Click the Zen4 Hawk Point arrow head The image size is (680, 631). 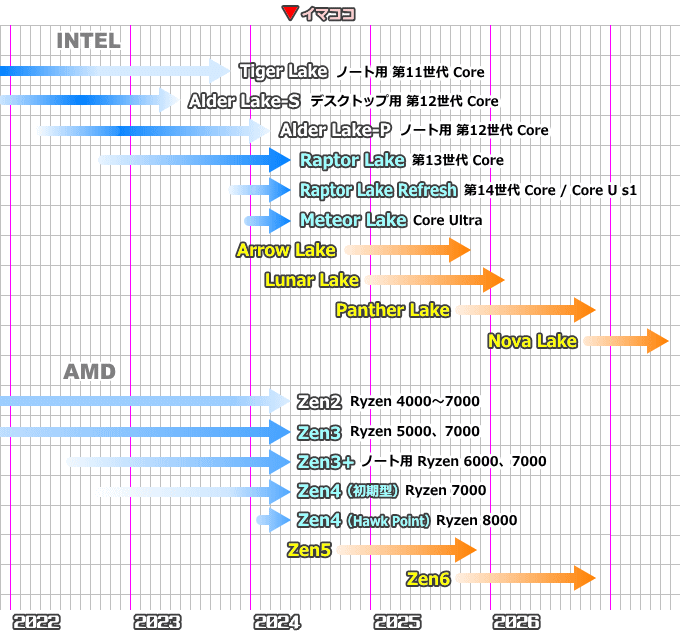click(280, 520)
